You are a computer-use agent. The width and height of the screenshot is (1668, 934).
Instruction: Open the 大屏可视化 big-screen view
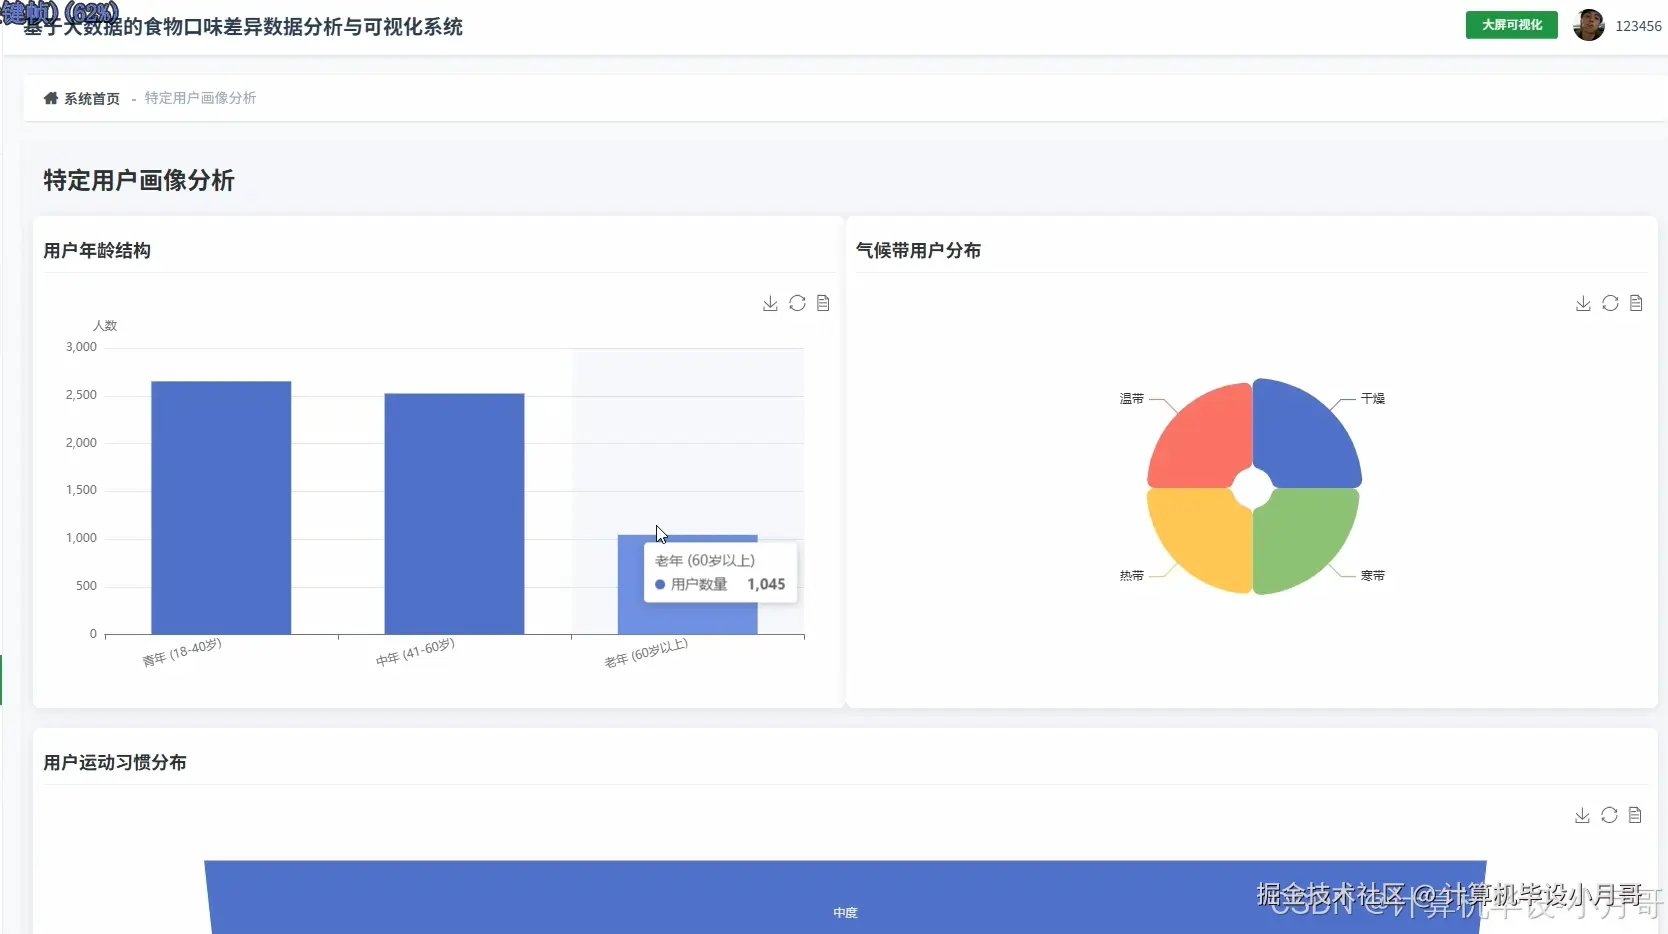tap(1510, 25)
